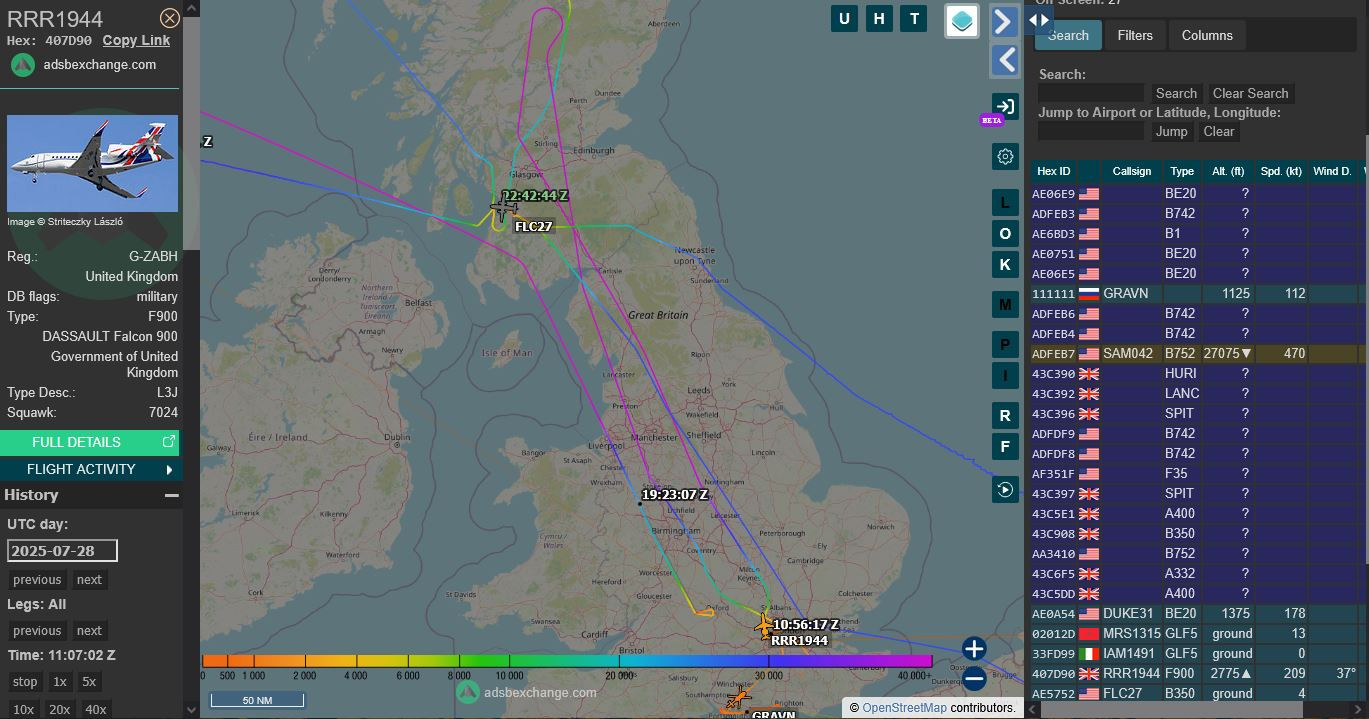Zoom out with the minus icon
1369x719 pixels.
(974, 679)
